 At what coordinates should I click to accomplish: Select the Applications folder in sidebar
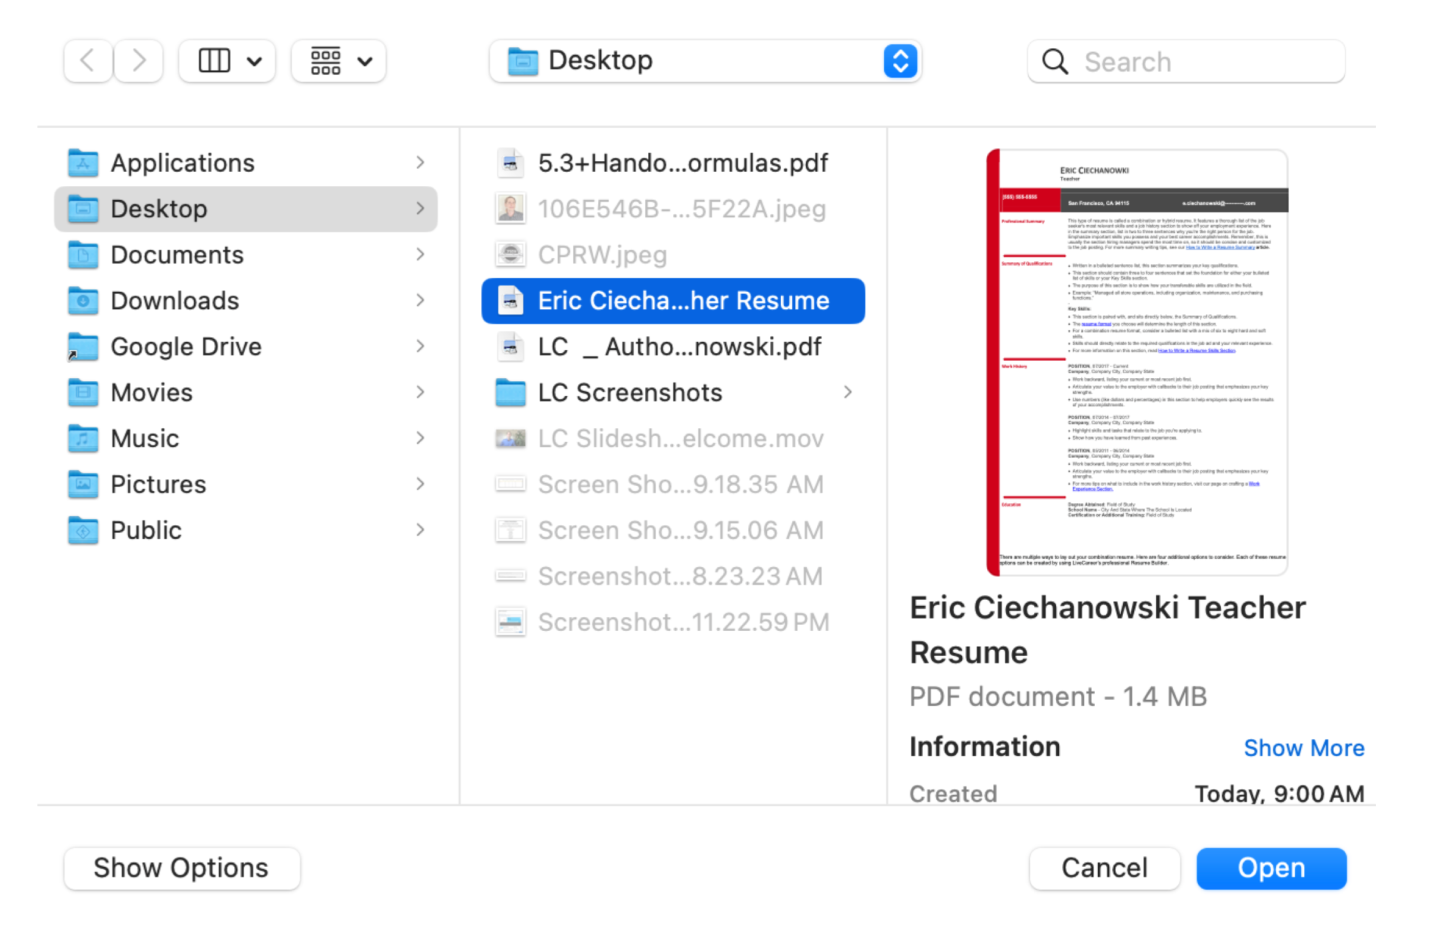coord(182,163)
